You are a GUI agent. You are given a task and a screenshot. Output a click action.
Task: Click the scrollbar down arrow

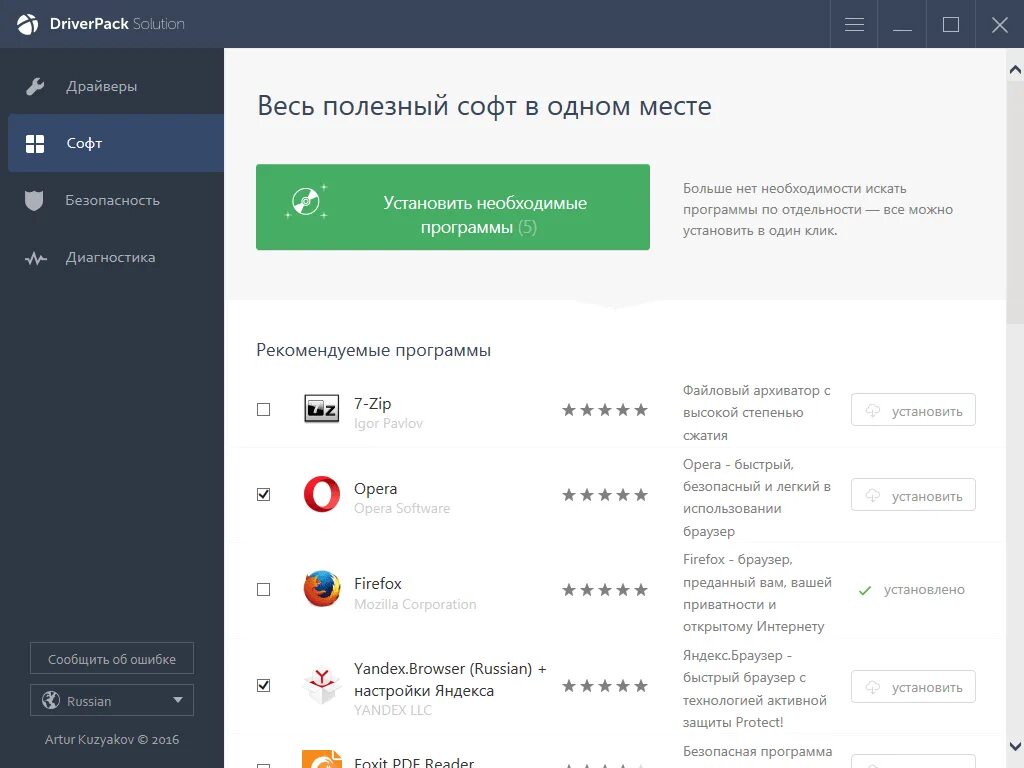click(x=1015, y=746)
